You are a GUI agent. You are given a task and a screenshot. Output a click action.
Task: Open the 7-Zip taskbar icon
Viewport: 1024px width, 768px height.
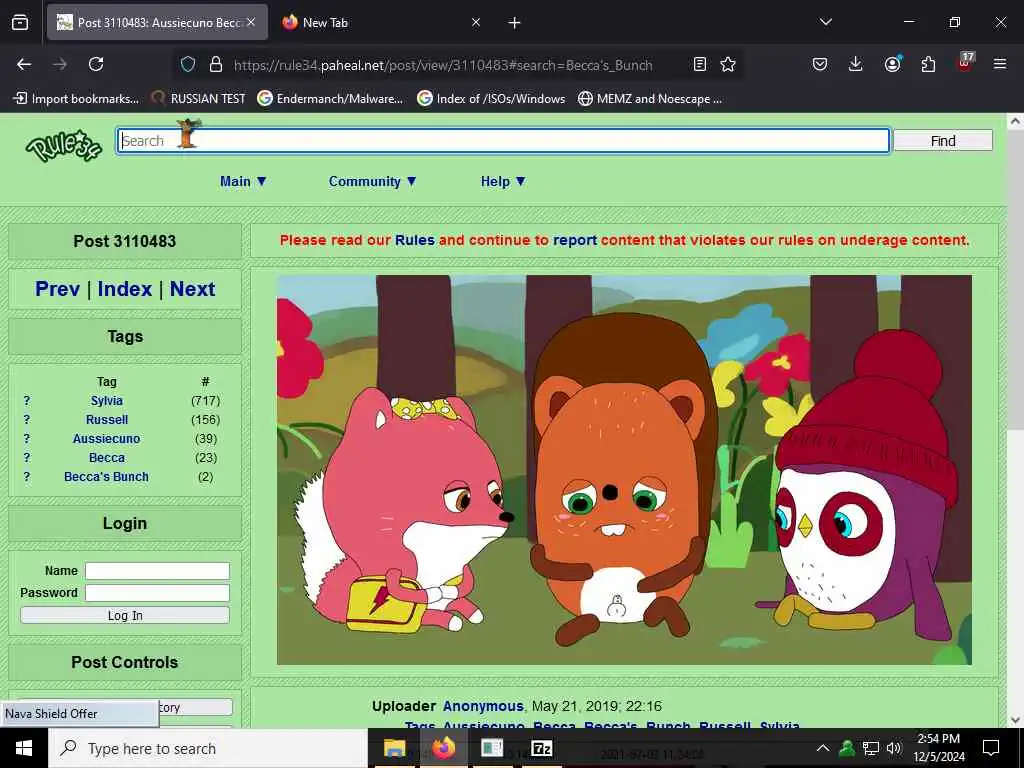tap(541, 748)
